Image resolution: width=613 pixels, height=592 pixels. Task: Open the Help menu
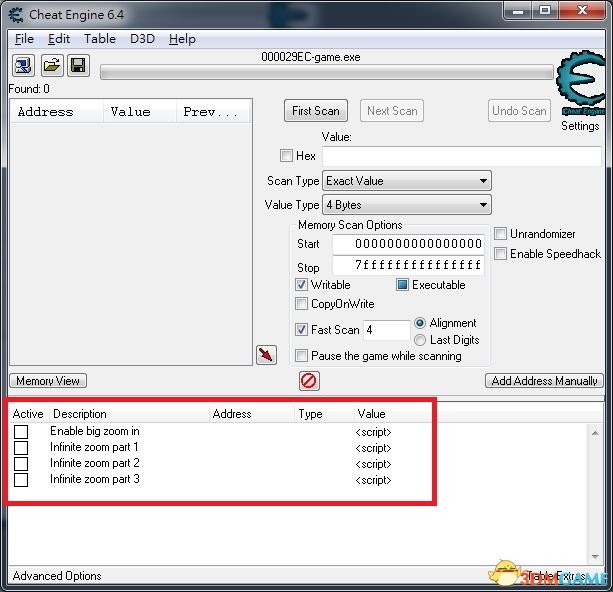(182, 39)
